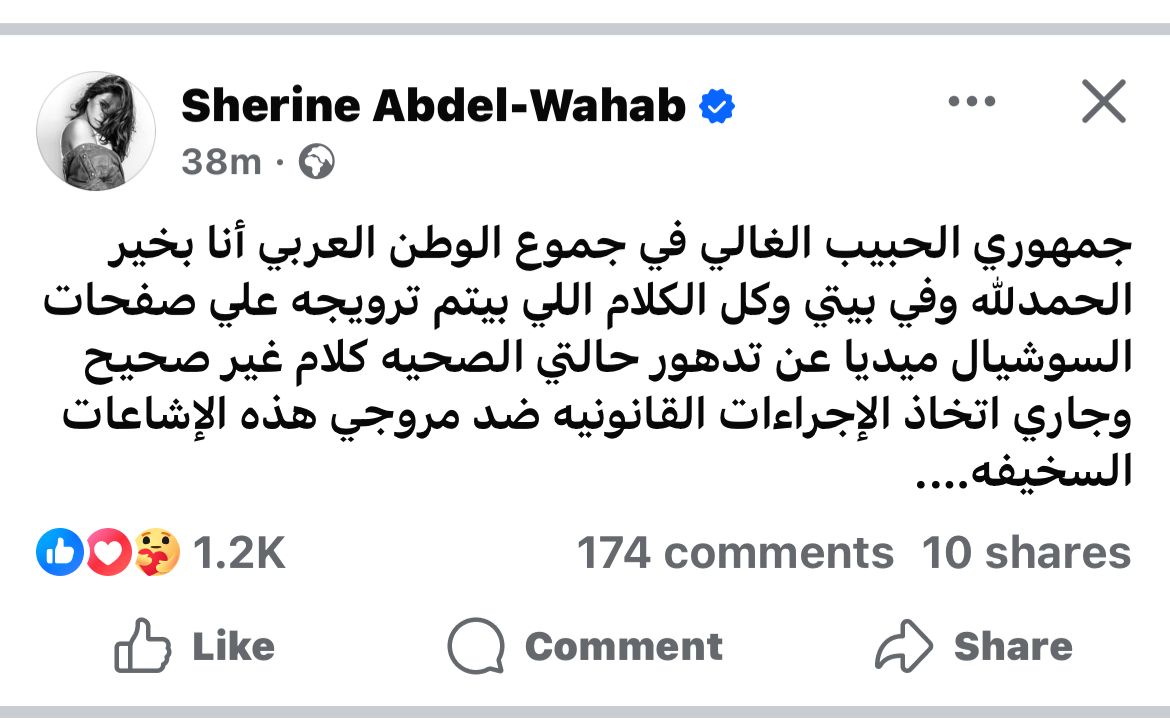Dismiss the post with the X button

click(x=1103, y=102)
